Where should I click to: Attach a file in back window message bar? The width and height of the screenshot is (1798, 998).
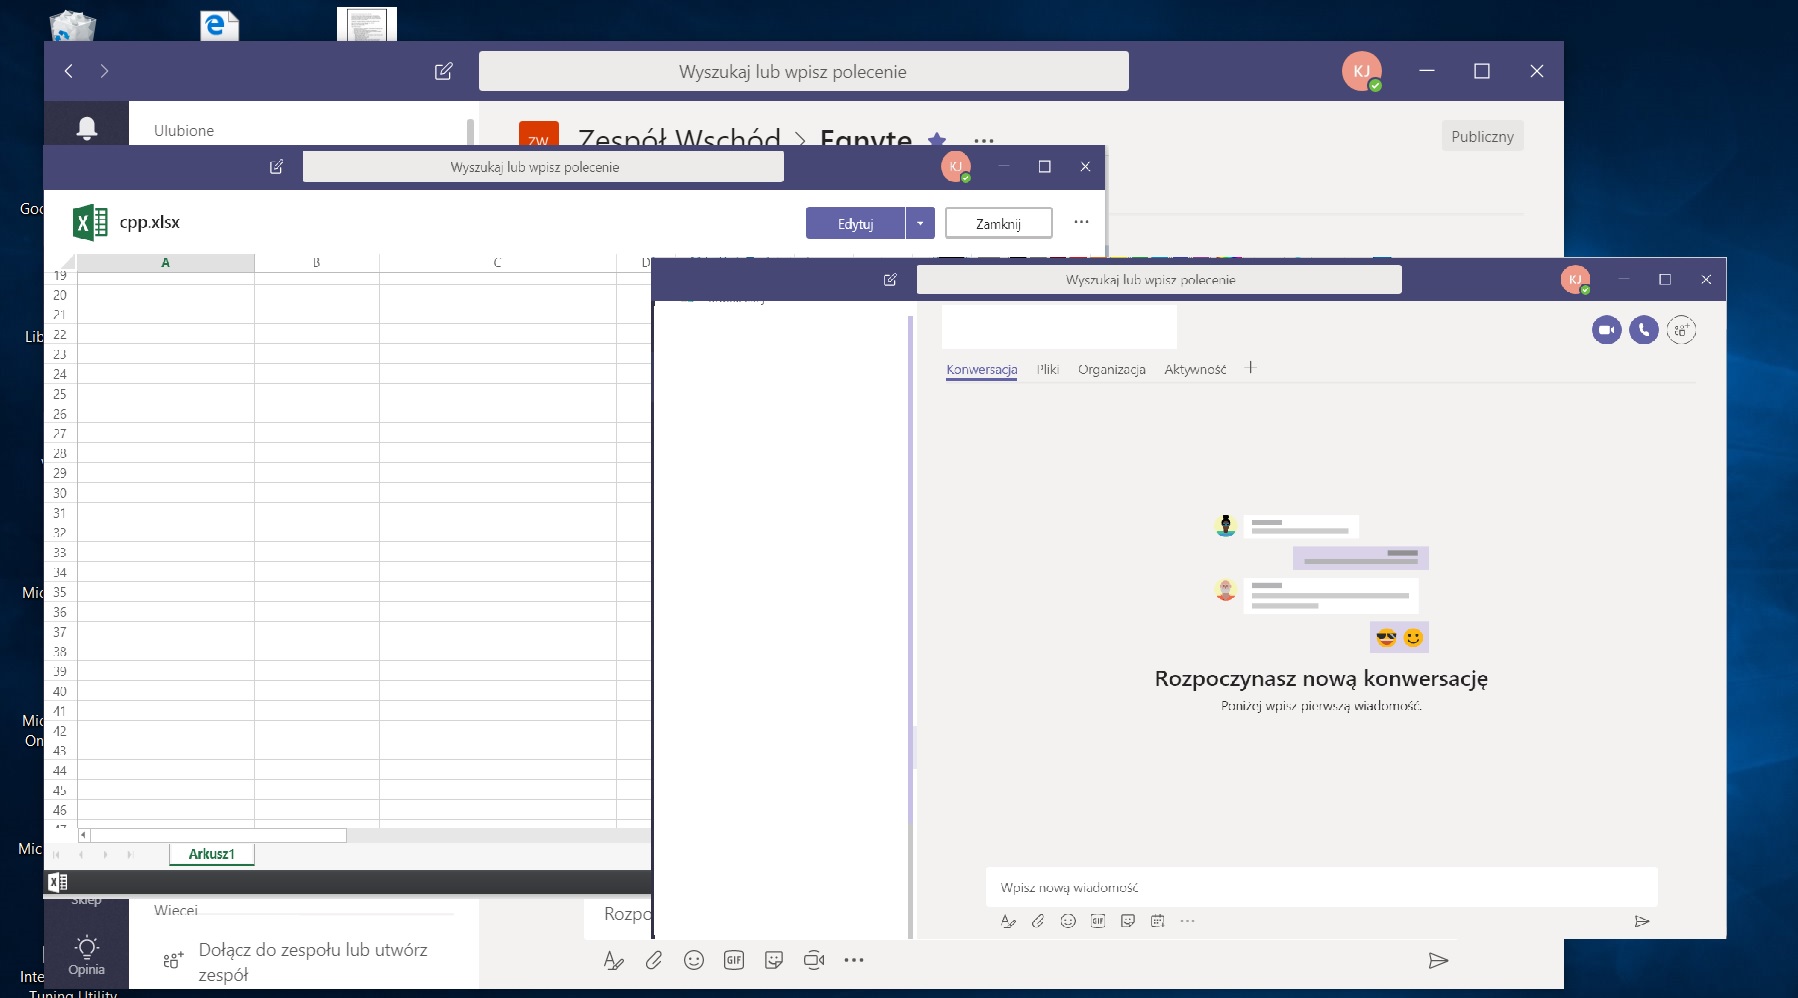click(654, 961)
